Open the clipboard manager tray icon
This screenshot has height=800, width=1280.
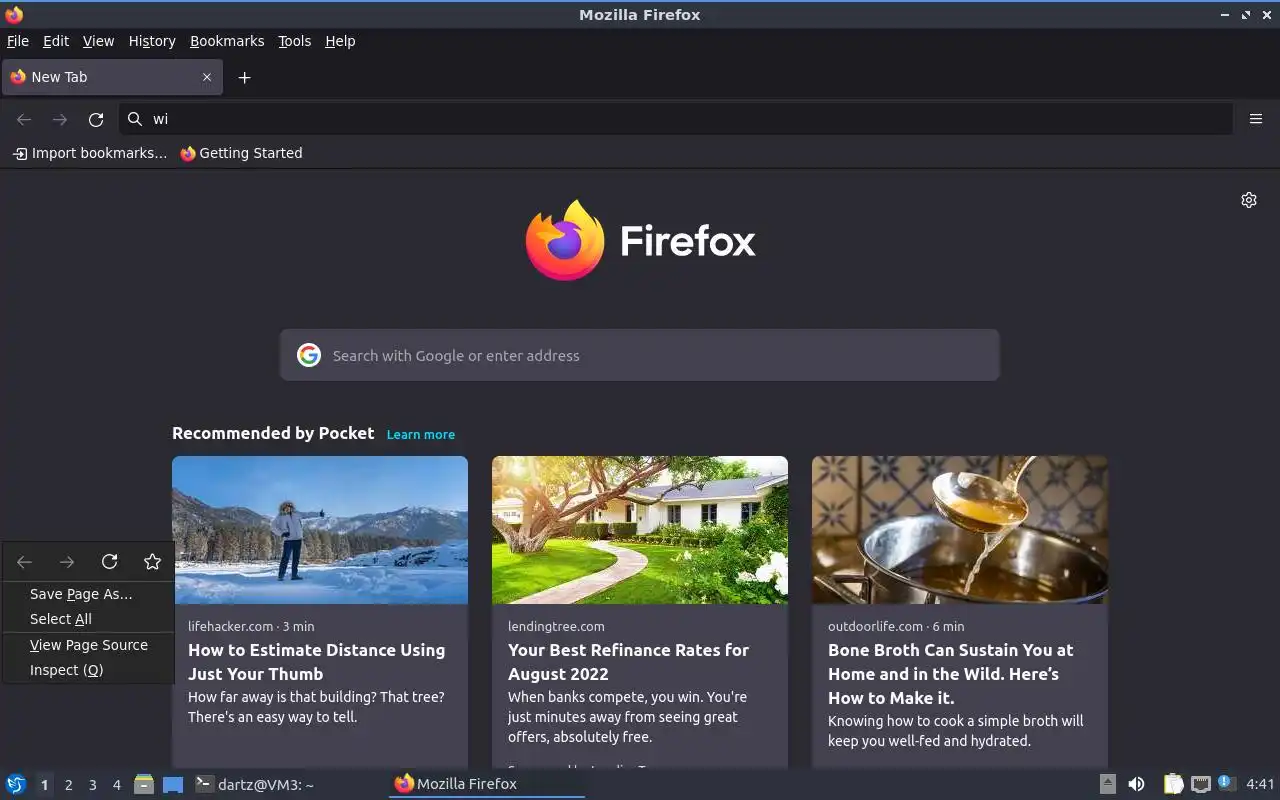(1173, 784)
